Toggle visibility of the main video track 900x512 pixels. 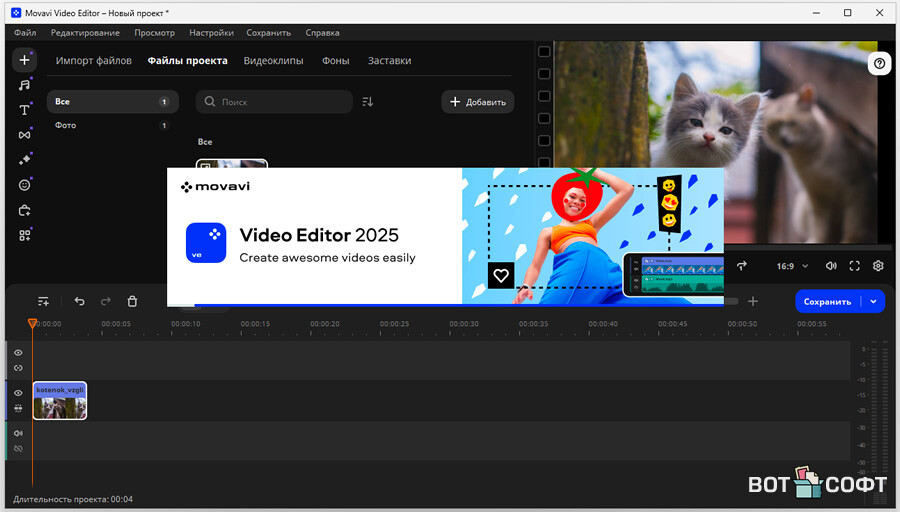click(x=18, y=393)
